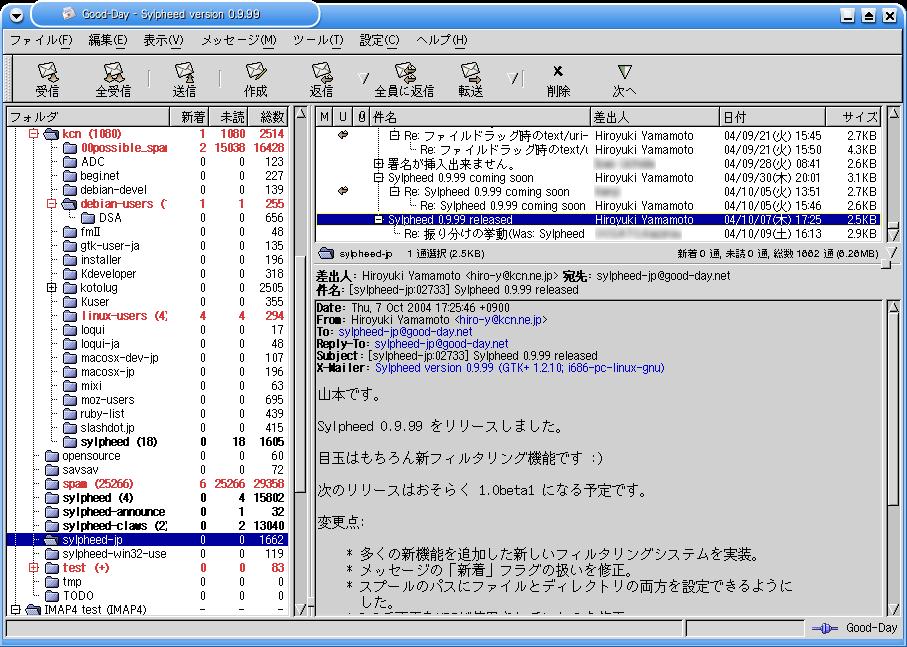Delete the message with 削除 icon
Screen dimensions: 907x647
pos(558,71)
